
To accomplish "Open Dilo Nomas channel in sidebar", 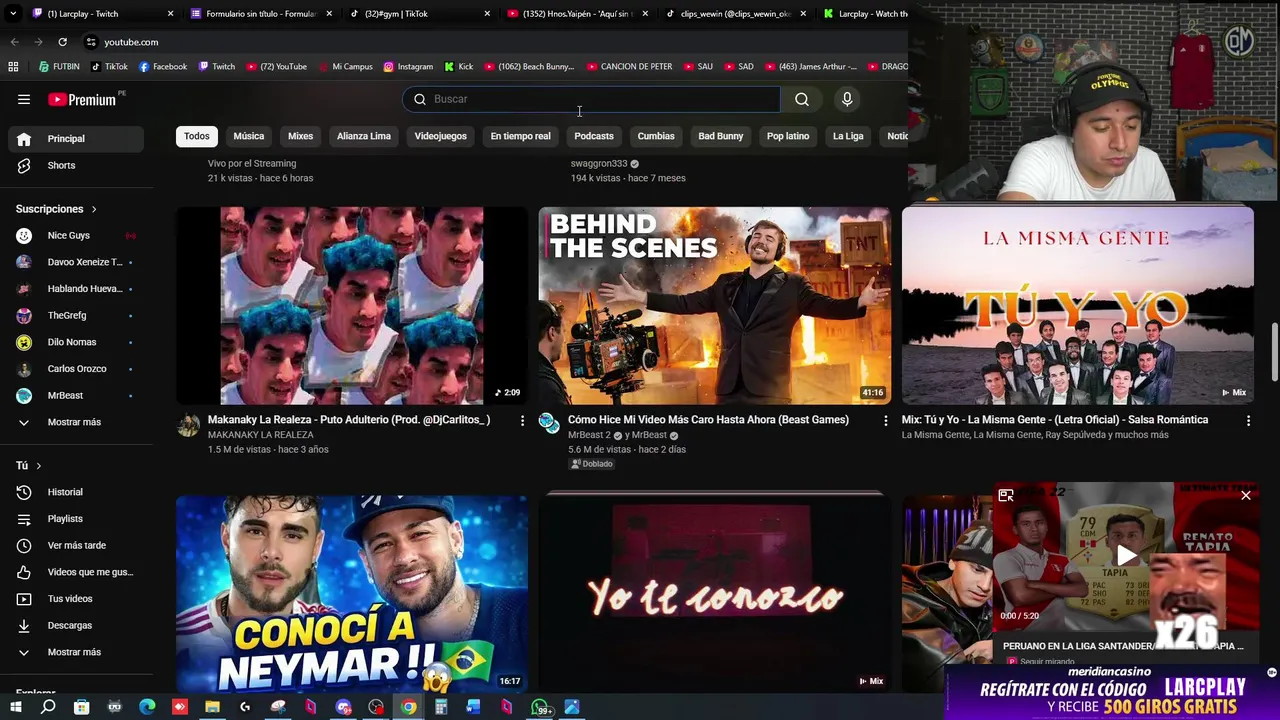I will click(76, 342).
